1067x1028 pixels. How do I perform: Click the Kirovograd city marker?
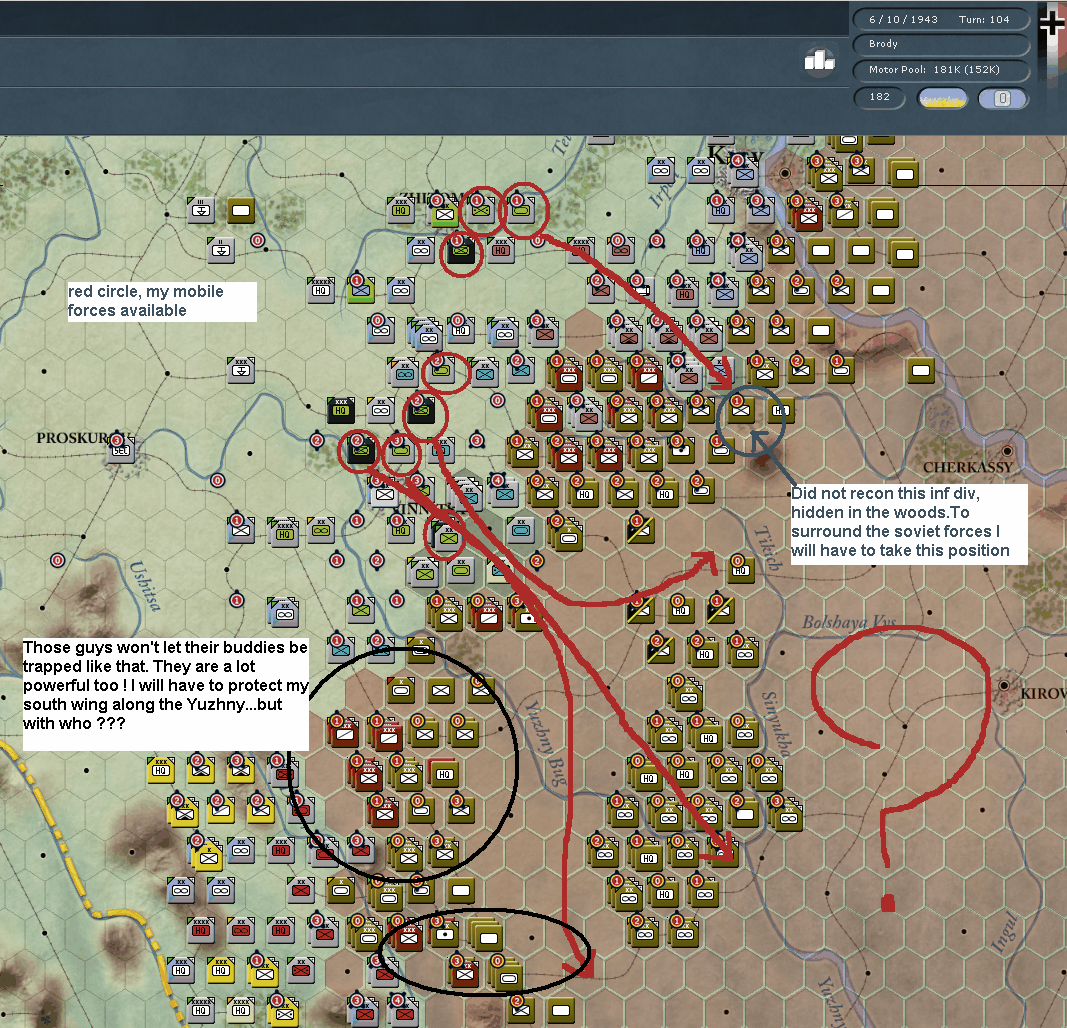tap(1005, 685)
